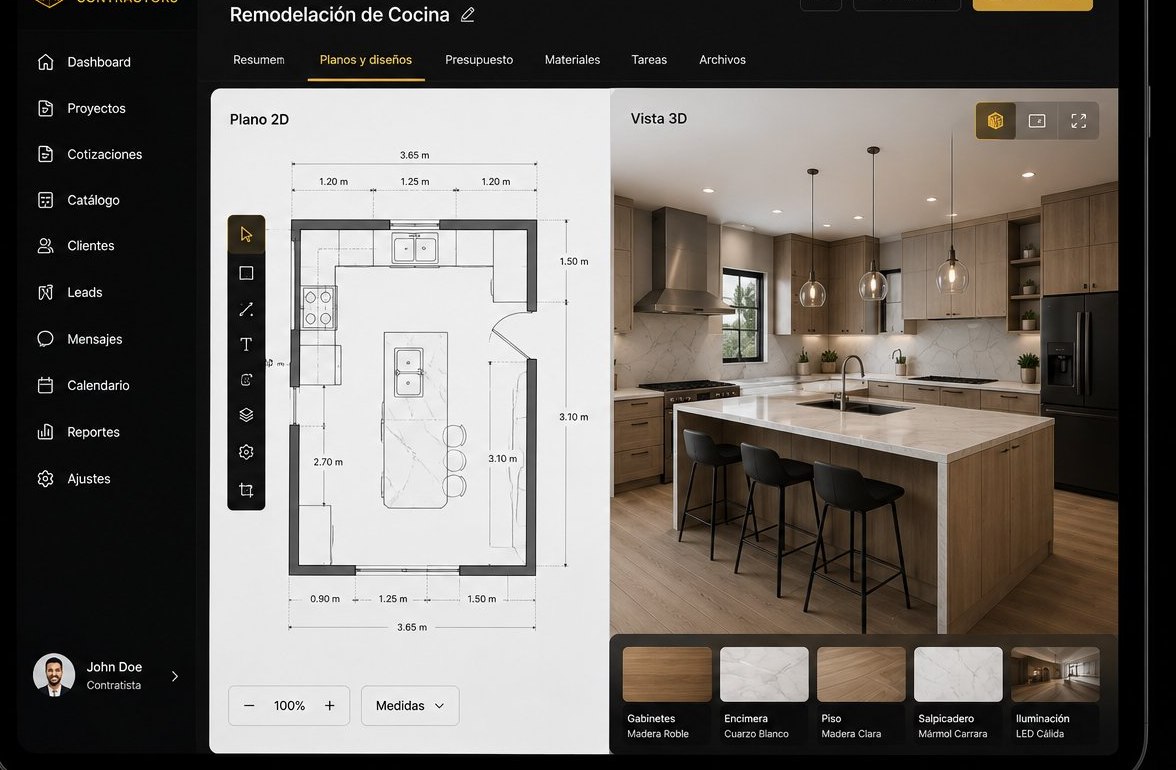Select the pointer selection tool
Viewport: 1176px width, 770px height.
246,235
